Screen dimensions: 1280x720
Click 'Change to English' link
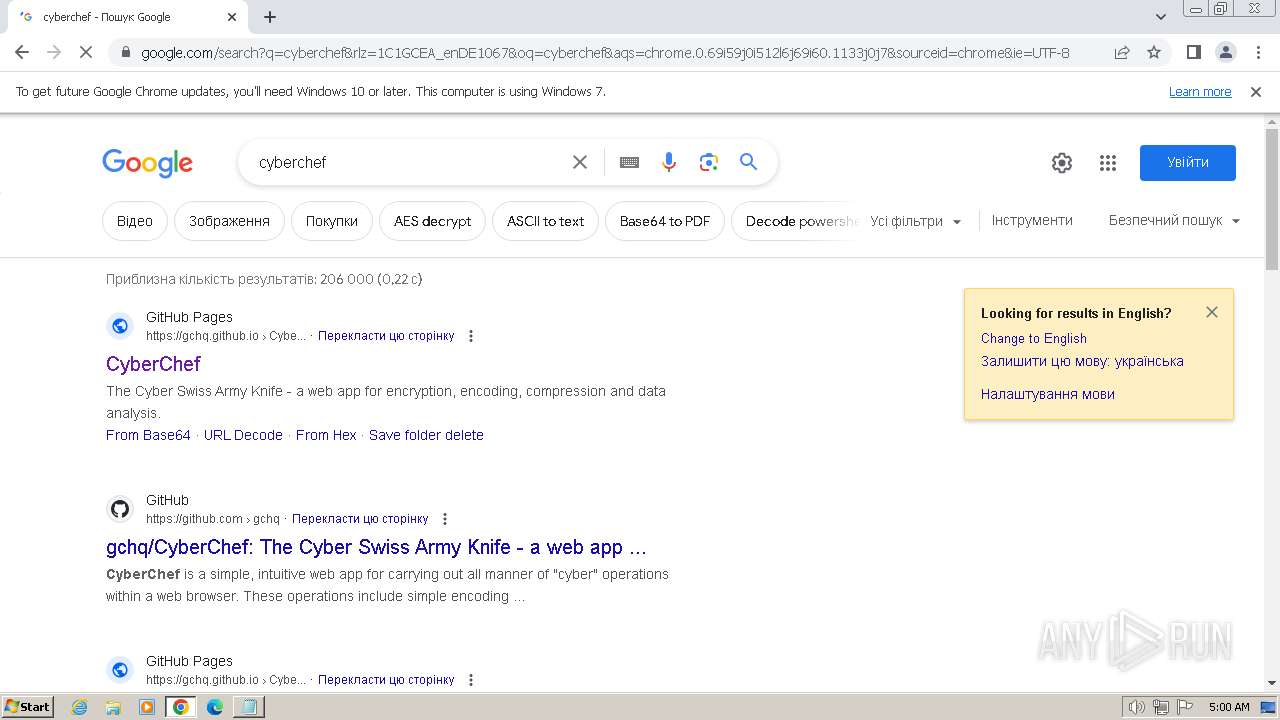coord(1033,338)
